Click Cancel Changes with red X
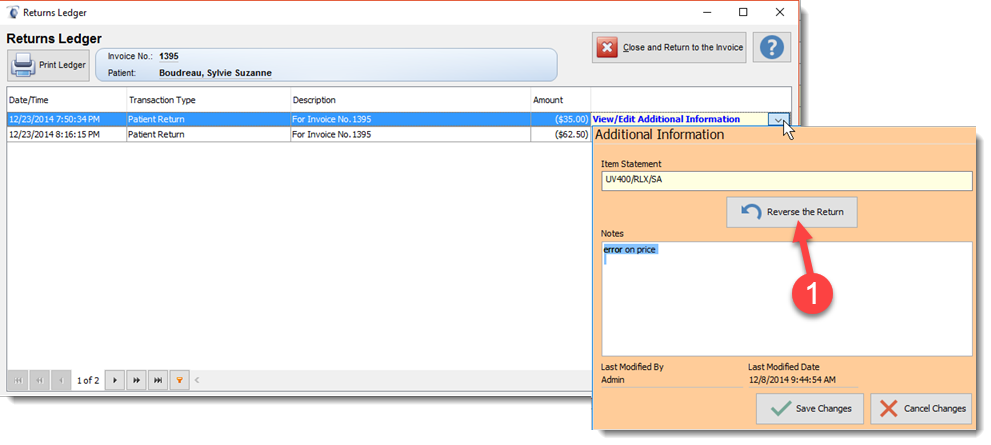Viewport: 991px width, 445px height. [x=921, y=408]
